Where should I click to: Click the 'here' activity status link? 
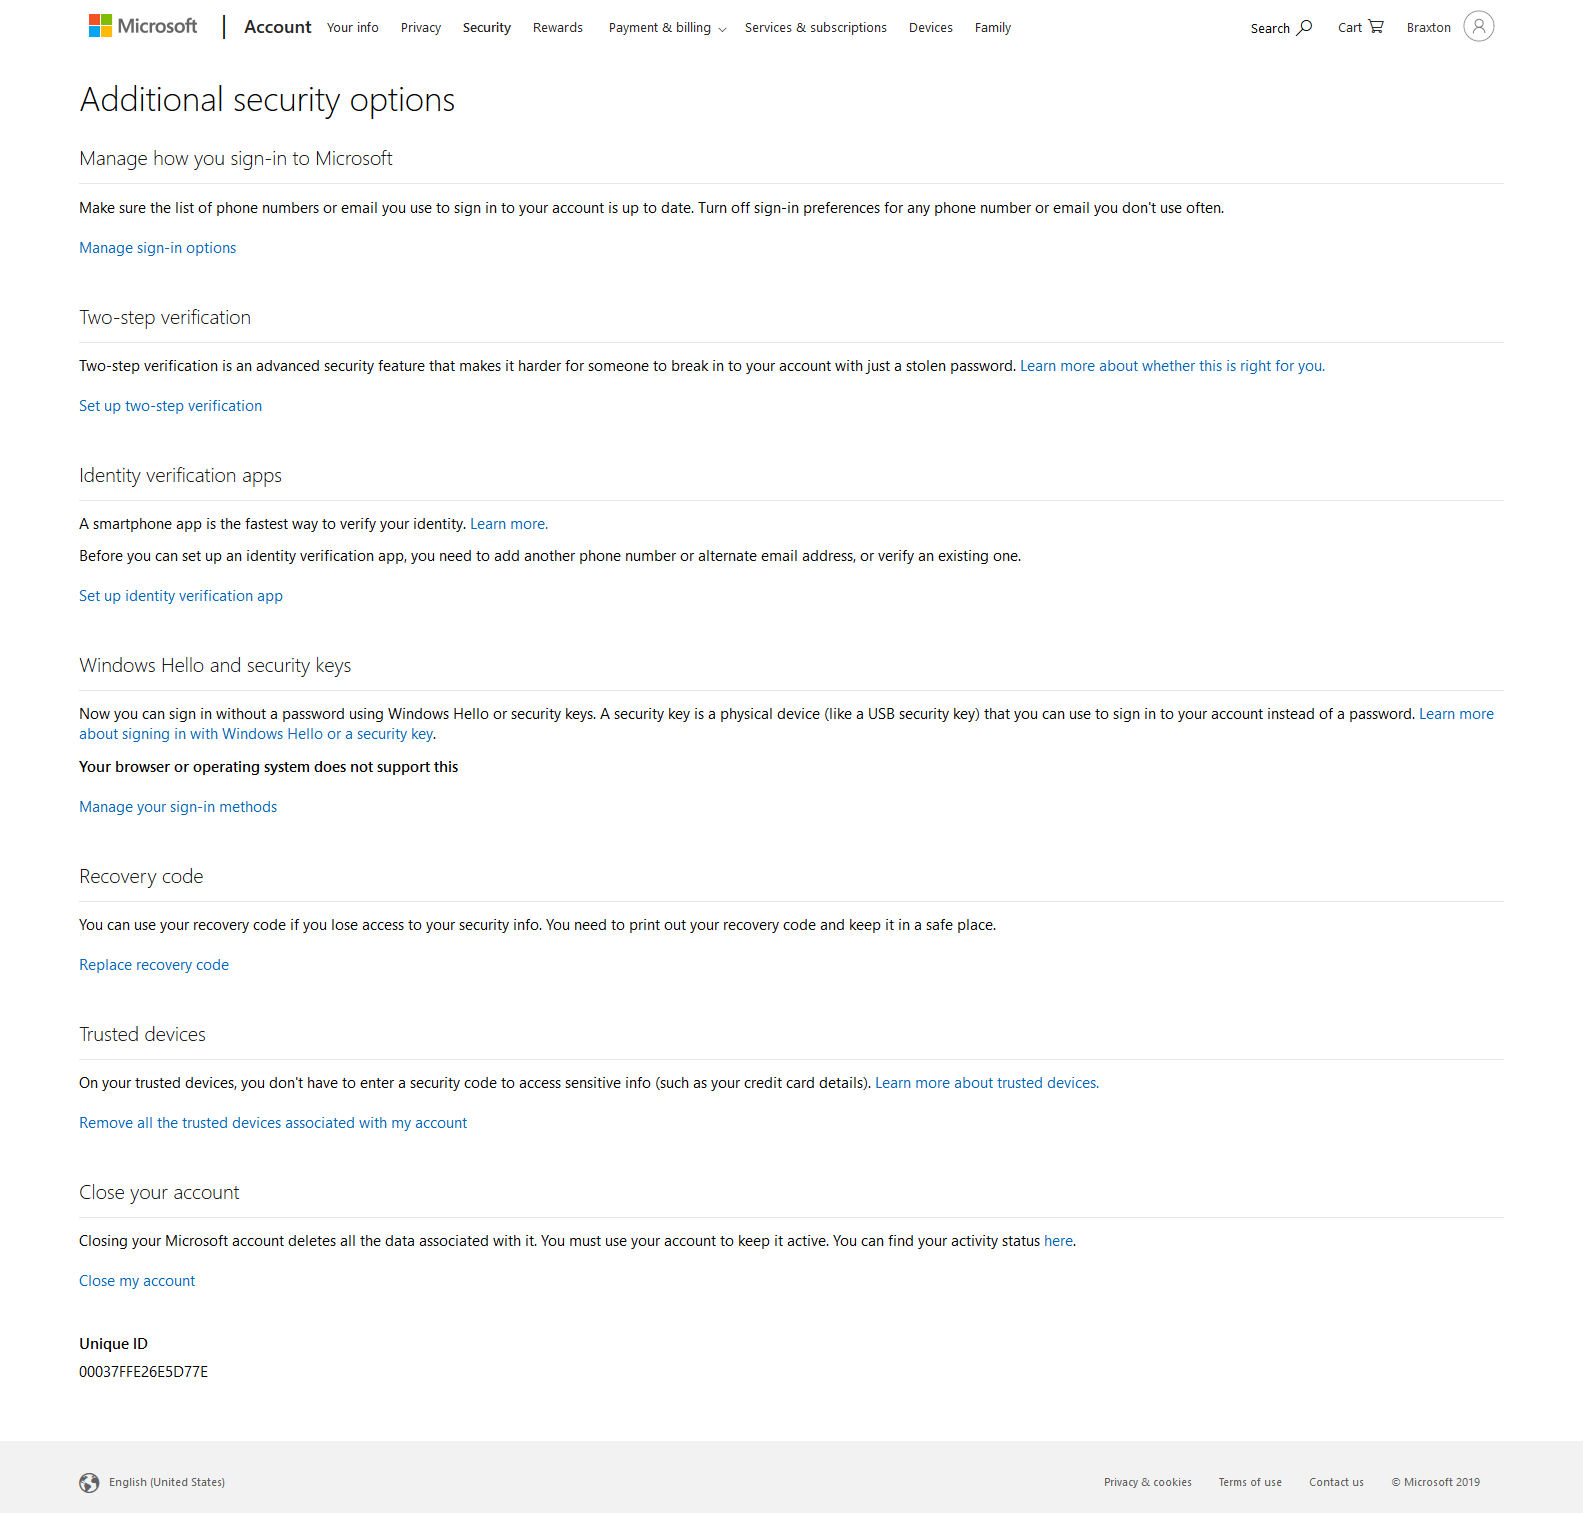point(1058,1241)
